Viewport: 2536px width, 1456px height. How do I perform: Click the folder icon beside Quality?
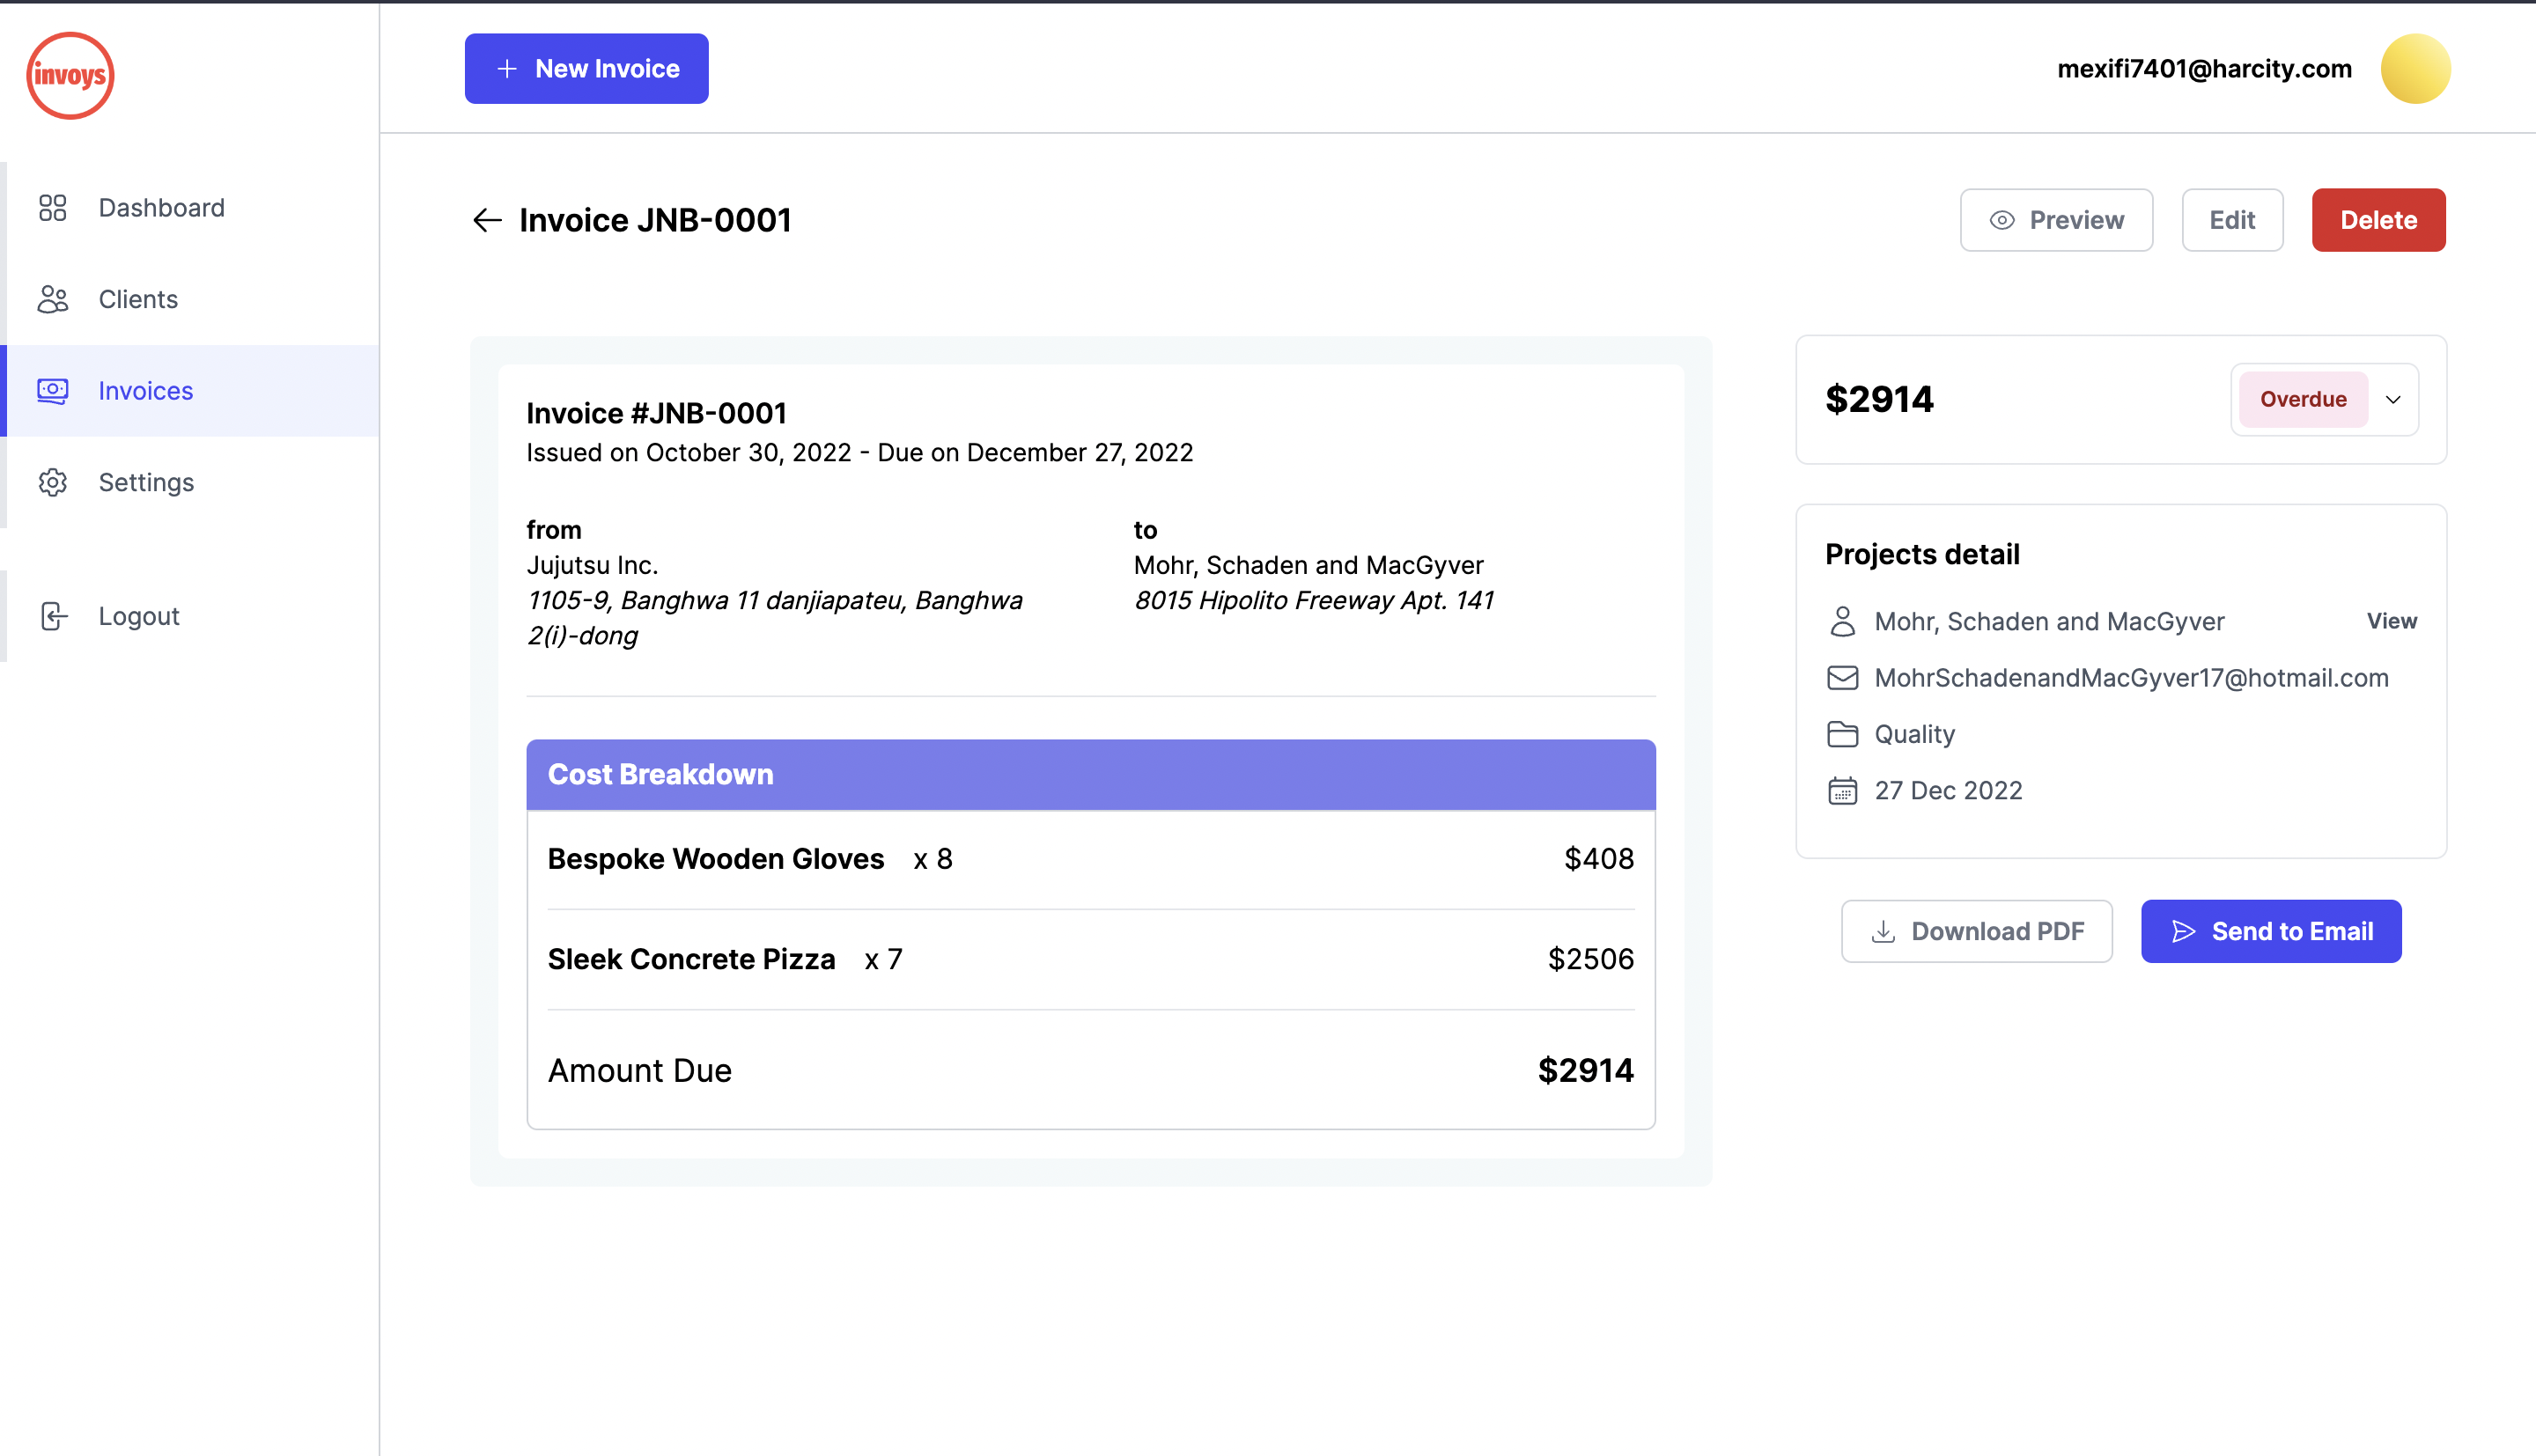click(1842, 734)
